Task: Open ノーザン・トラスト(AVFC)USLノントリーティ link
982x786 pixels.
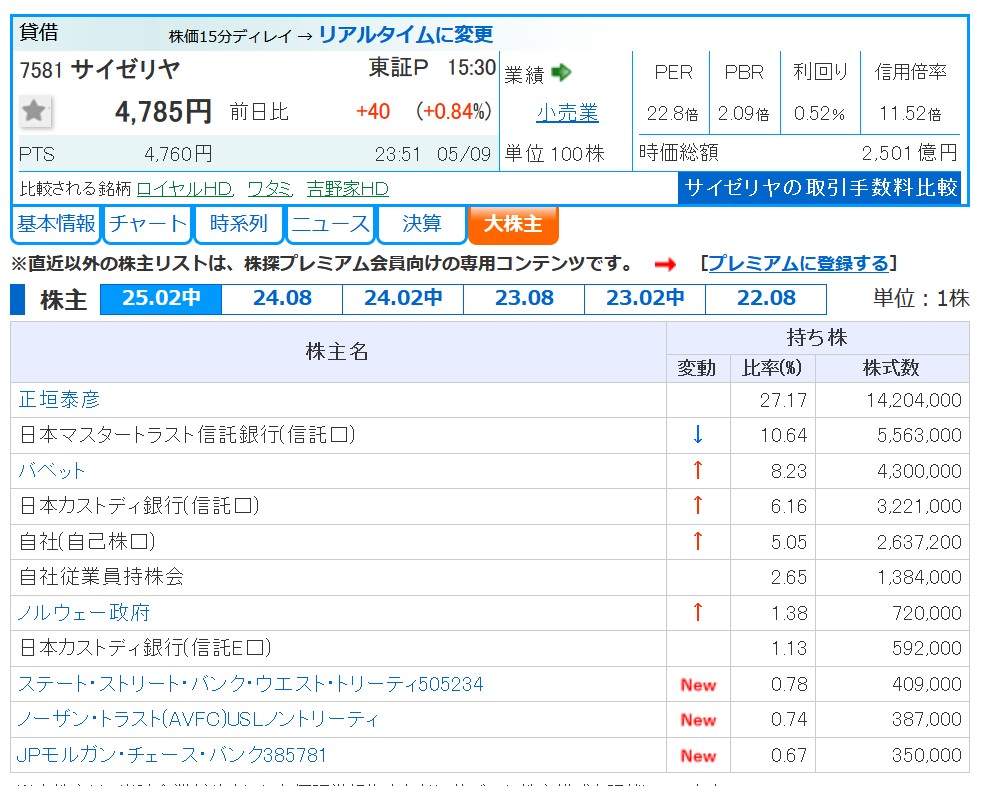Action: point(198,719)
